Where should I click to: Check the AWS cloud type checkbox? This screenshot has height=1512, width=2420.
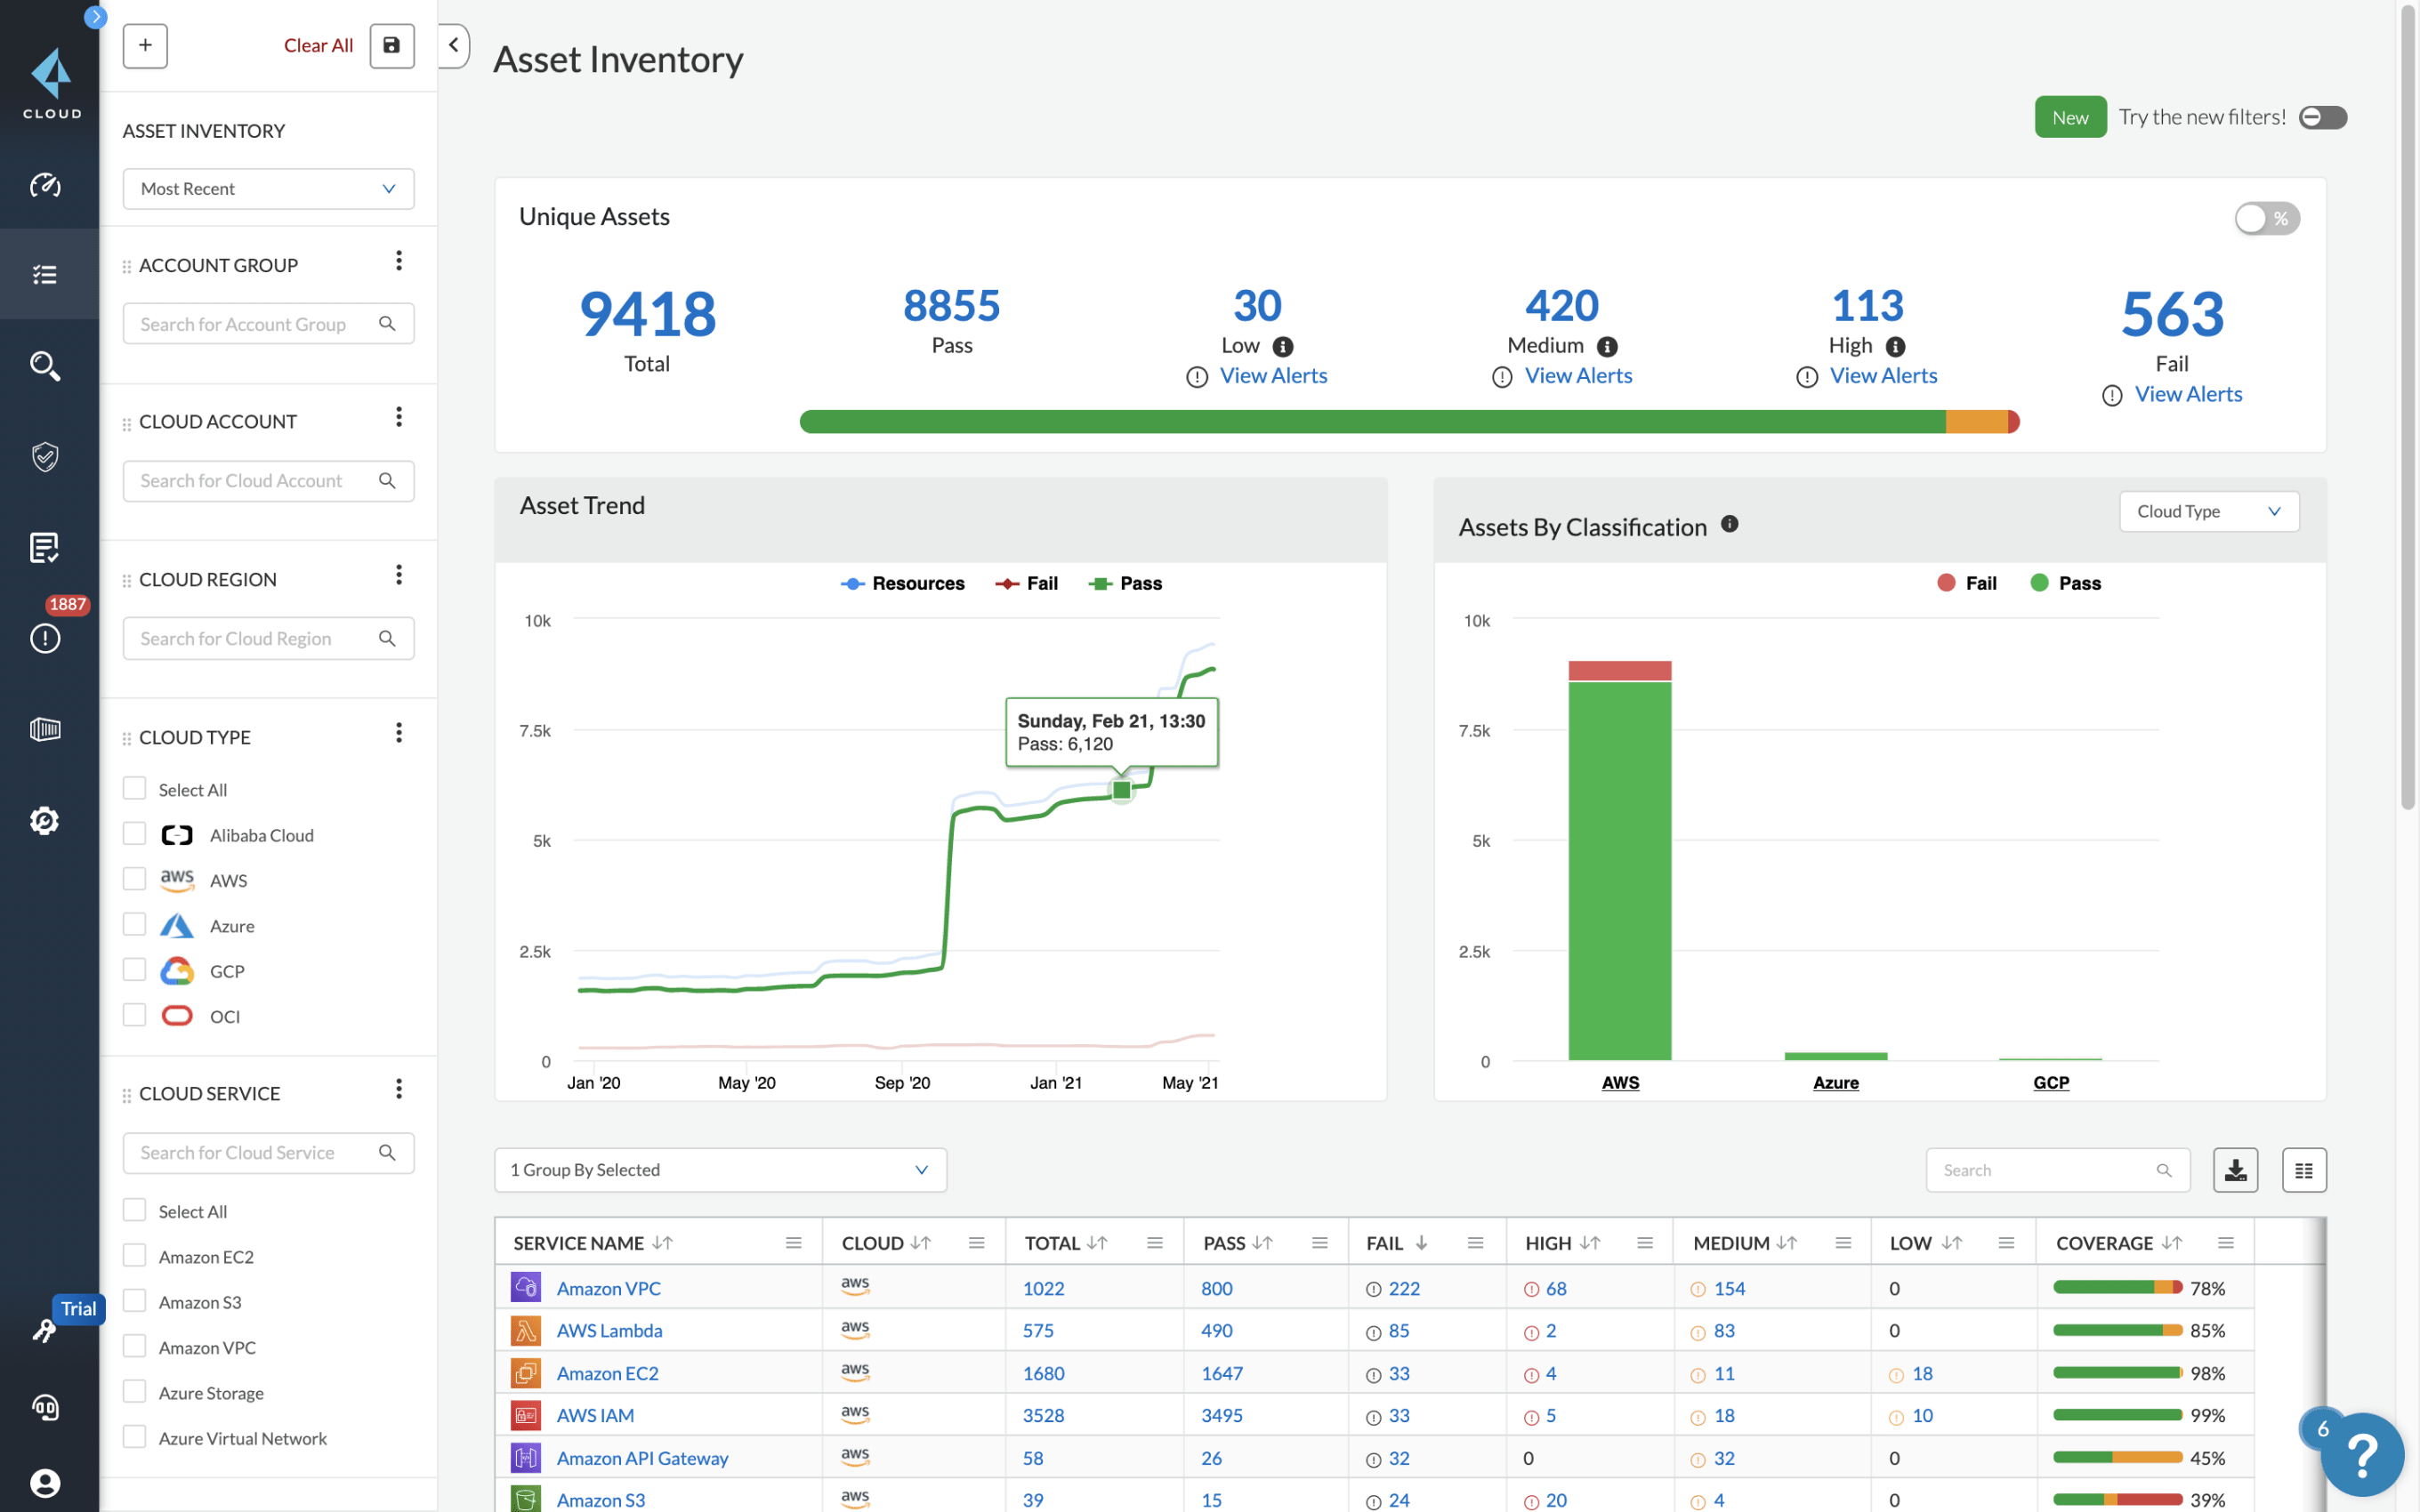pos(134,879)
